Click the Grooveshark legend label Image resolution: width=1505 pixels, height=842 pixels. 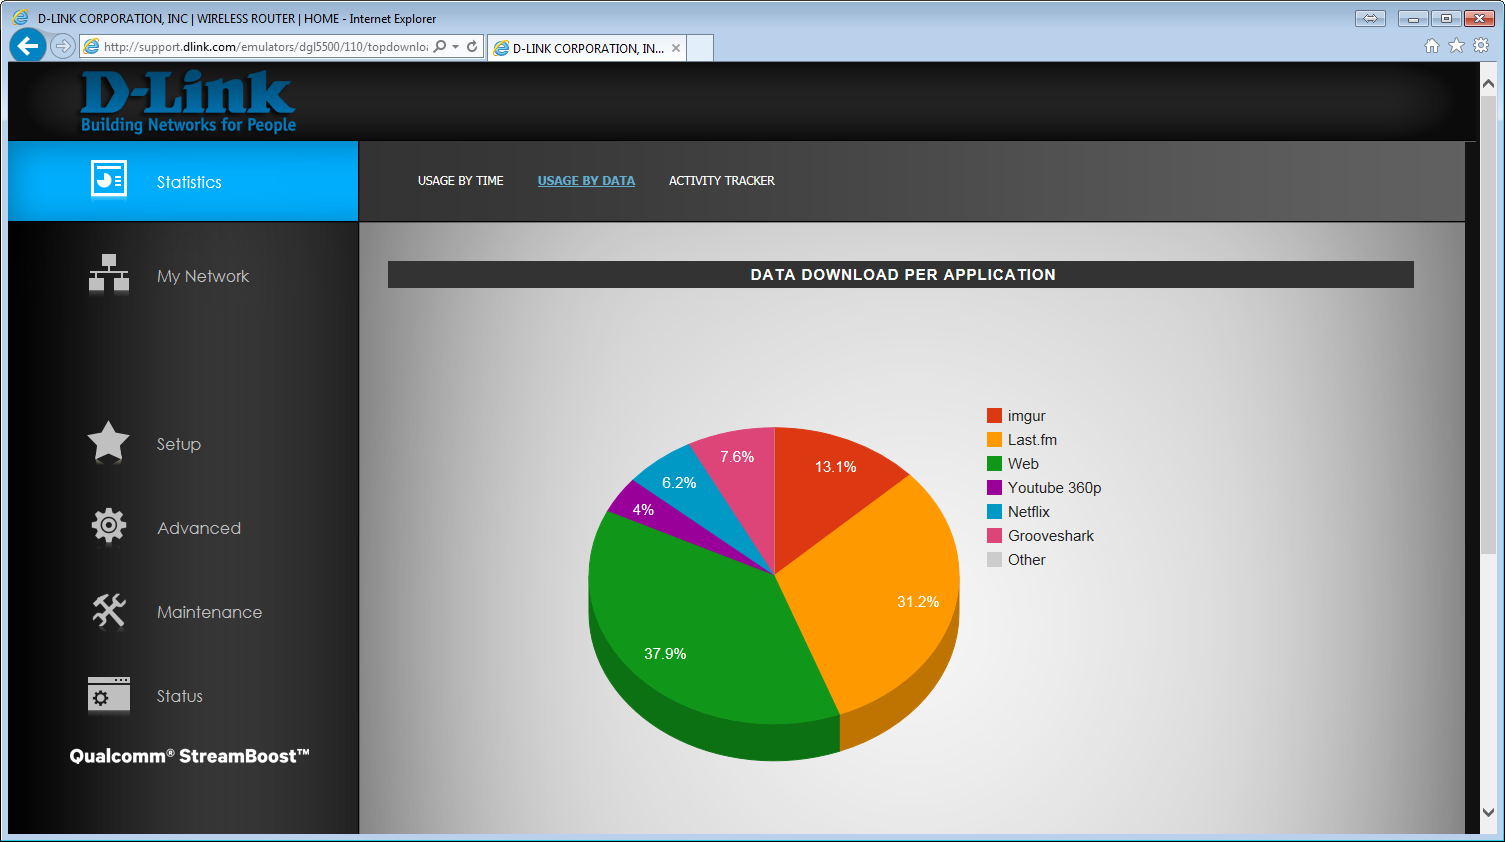pyautogui.click(x=1051, y=536)
